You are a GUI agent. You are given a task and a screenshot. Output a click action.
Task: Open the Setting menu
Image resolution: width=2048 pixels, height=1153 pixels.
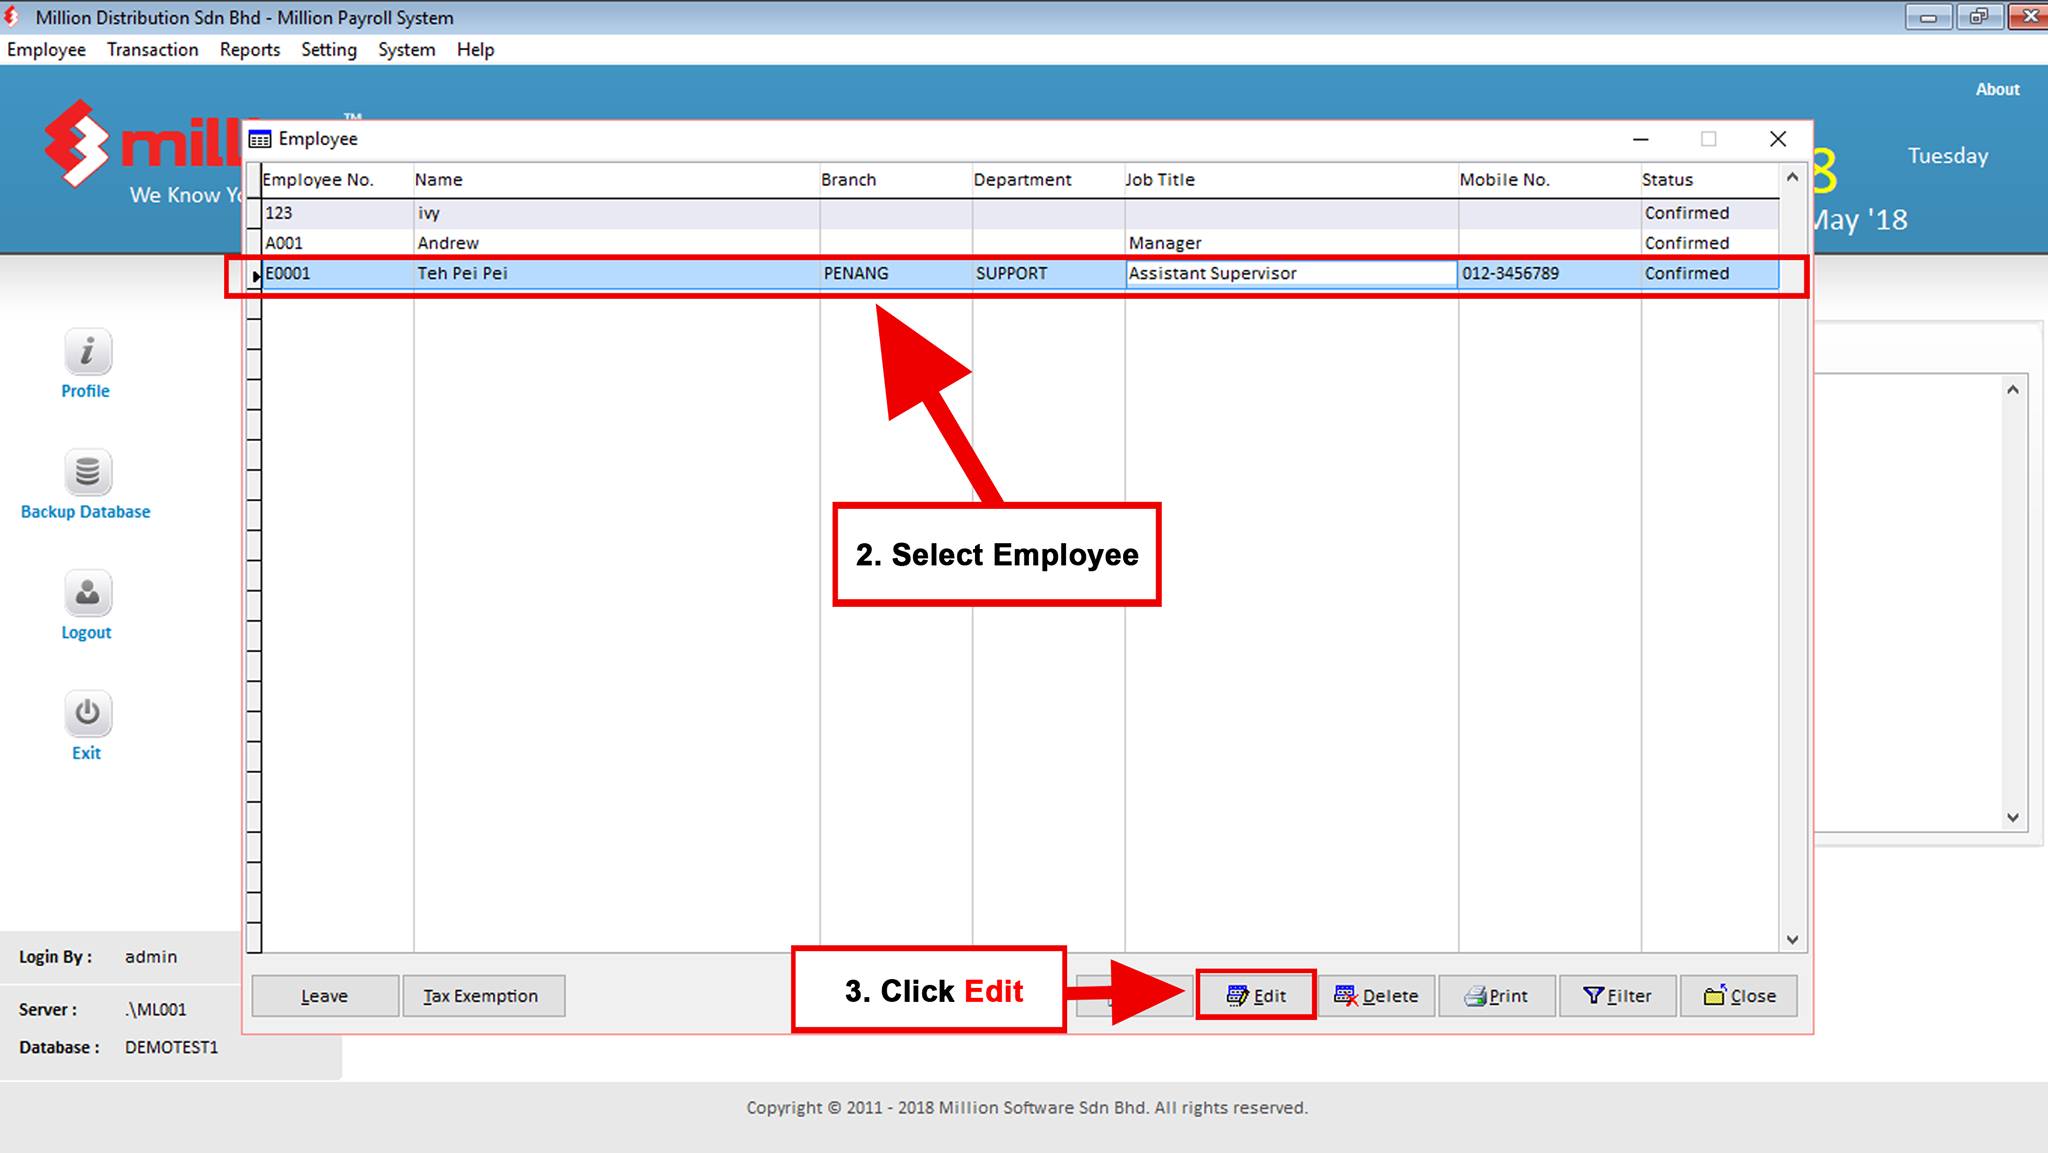click(329, 49)
